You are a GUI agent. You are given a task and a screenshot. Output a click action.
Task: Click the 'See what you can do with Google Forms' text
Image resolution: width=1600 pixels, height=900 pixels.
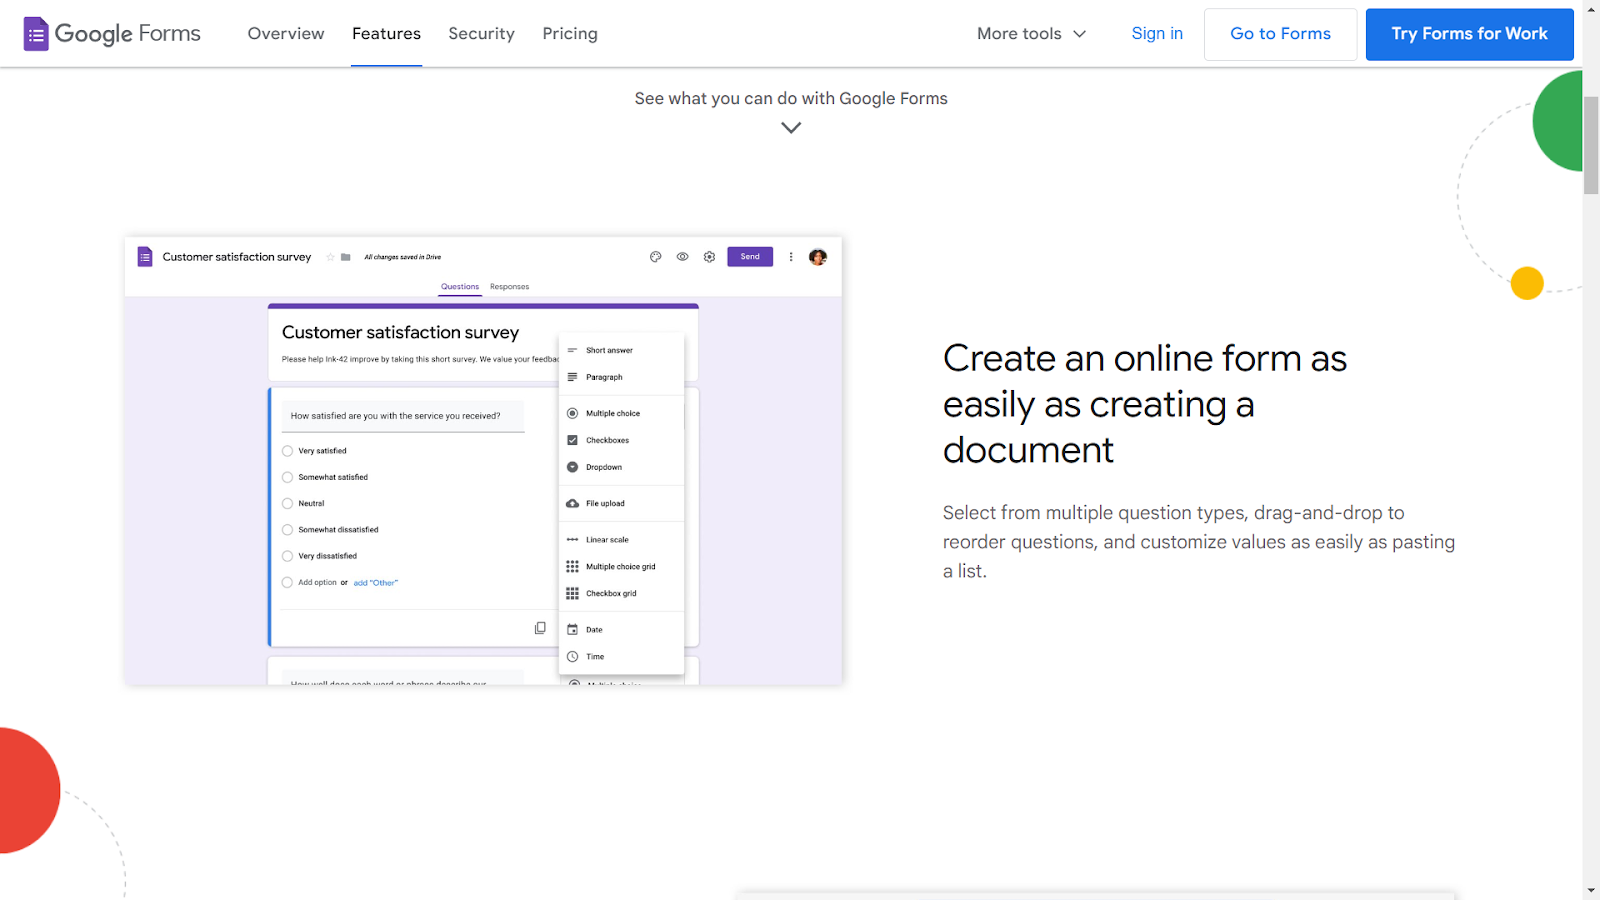pyautogui.click(x=791, y=98)
